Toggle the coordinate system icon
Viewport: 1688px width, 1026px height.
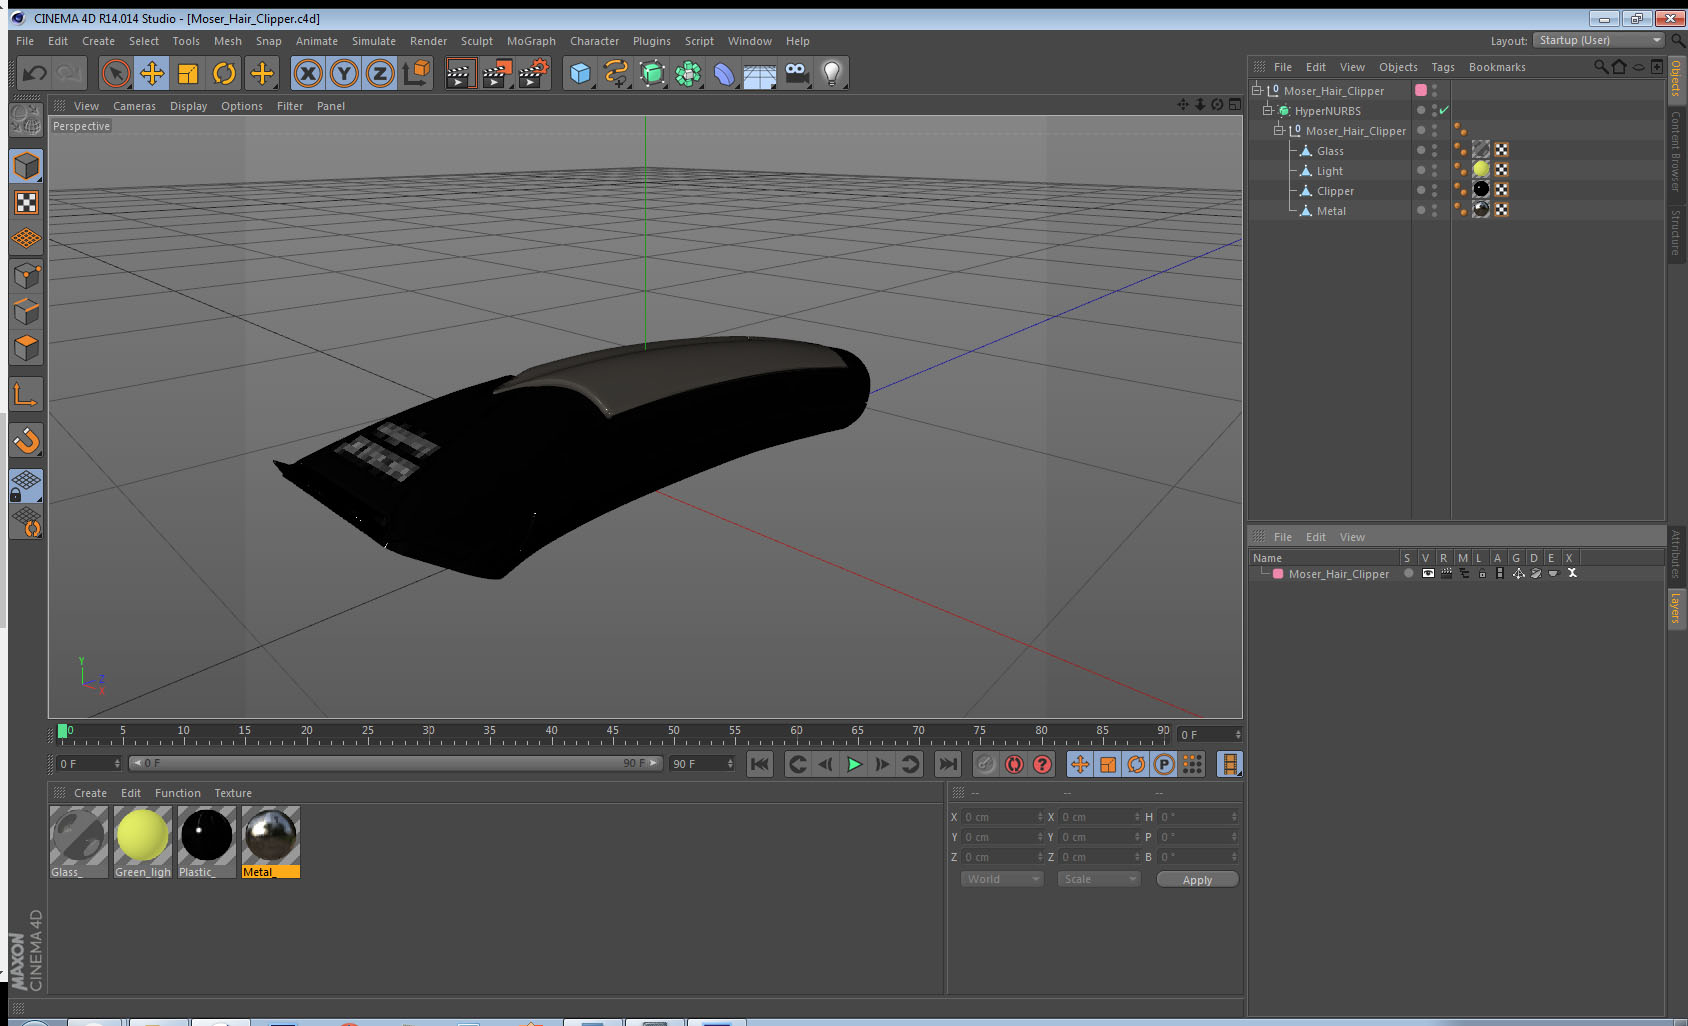click(416, 73)
